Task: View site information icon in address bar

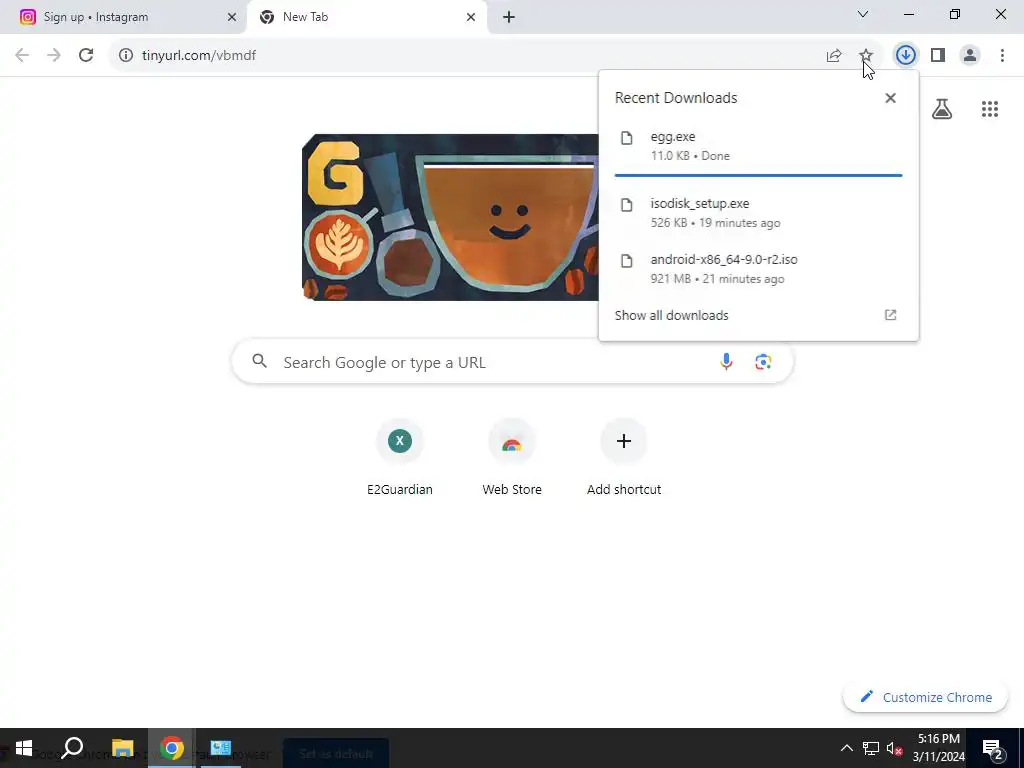Action: pos(125,56)
